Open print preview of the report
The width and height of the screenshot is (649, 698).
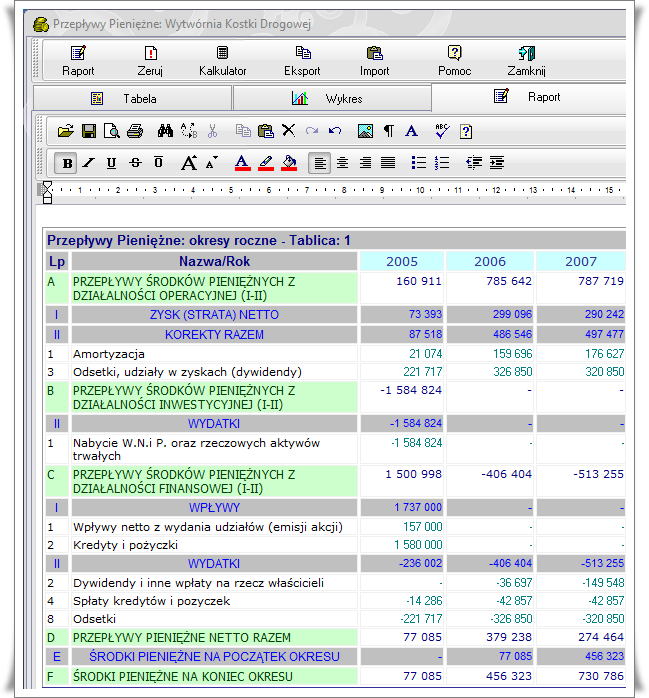click(x=111, y=131)
